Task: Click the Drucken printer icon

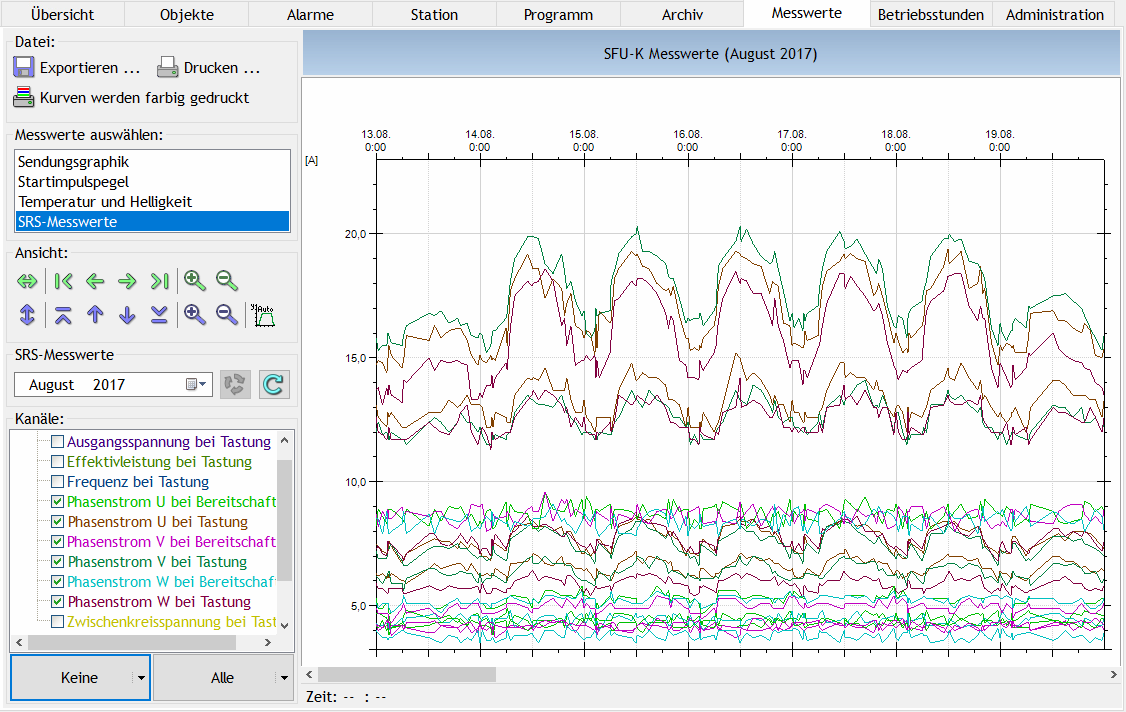Action: pyautogui.click(x=167, y=67)
